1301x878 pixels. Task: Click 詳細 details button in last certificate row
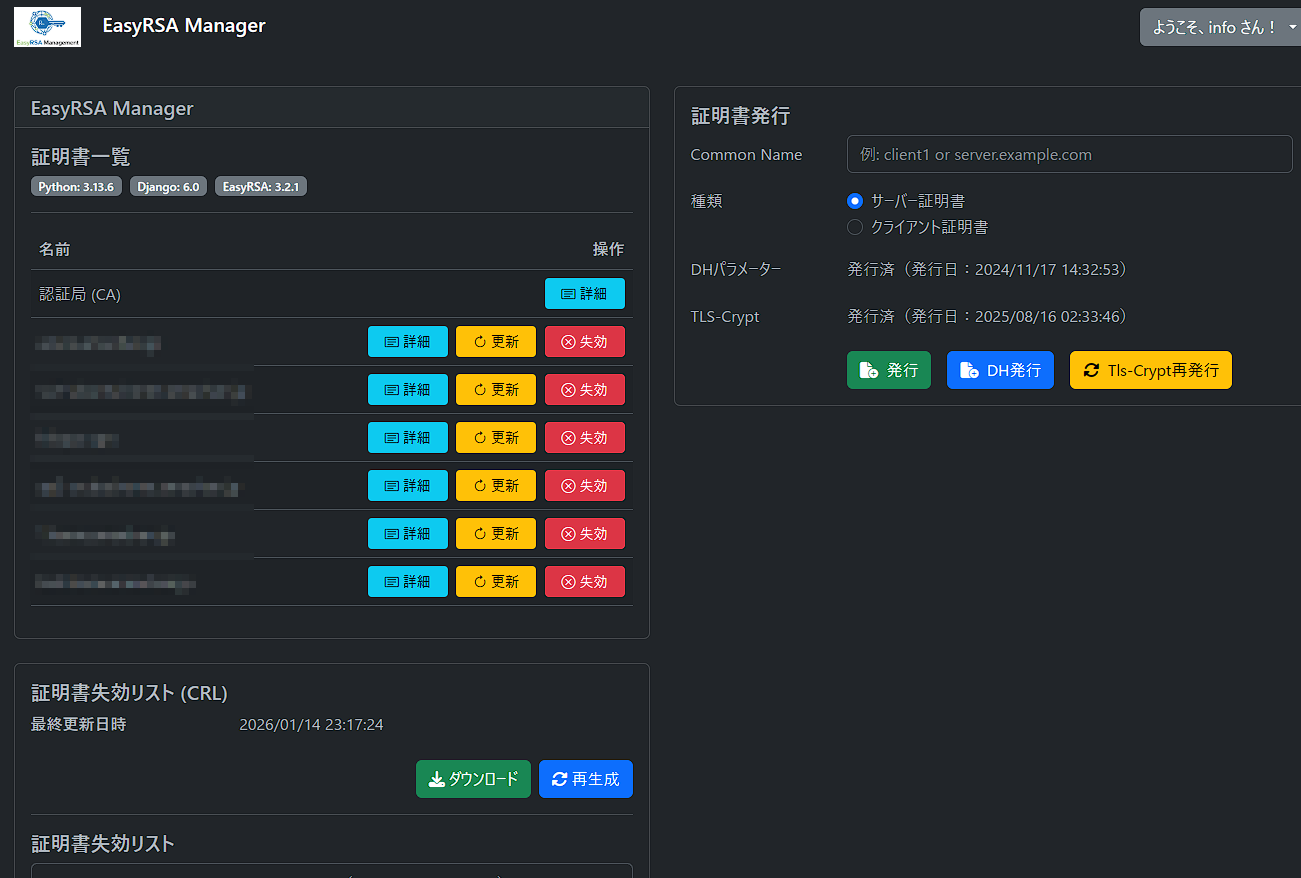[407, 582]
